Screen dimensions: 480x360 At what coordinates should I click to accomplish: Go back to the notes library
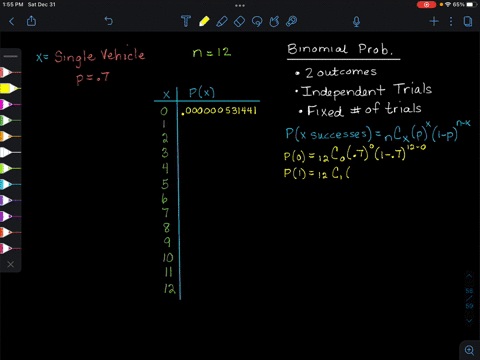pos(12,22)
